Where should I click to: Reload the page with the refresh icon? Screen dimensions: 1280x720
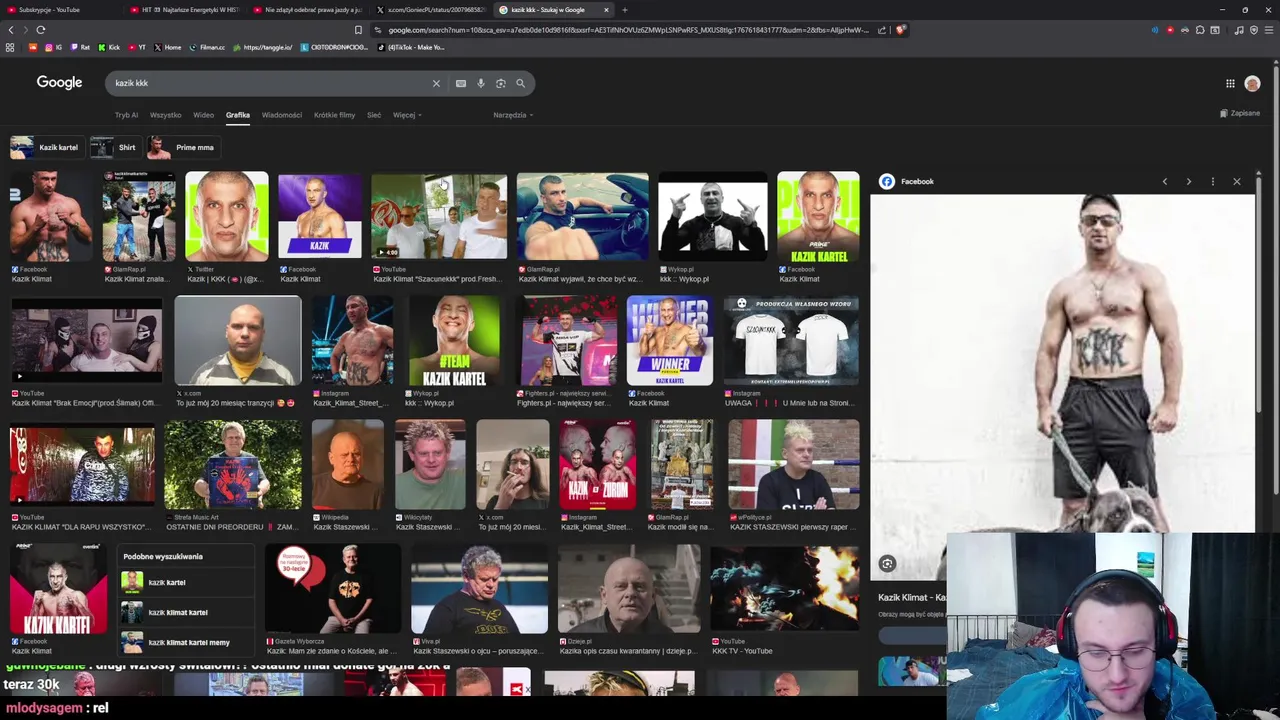41,30
